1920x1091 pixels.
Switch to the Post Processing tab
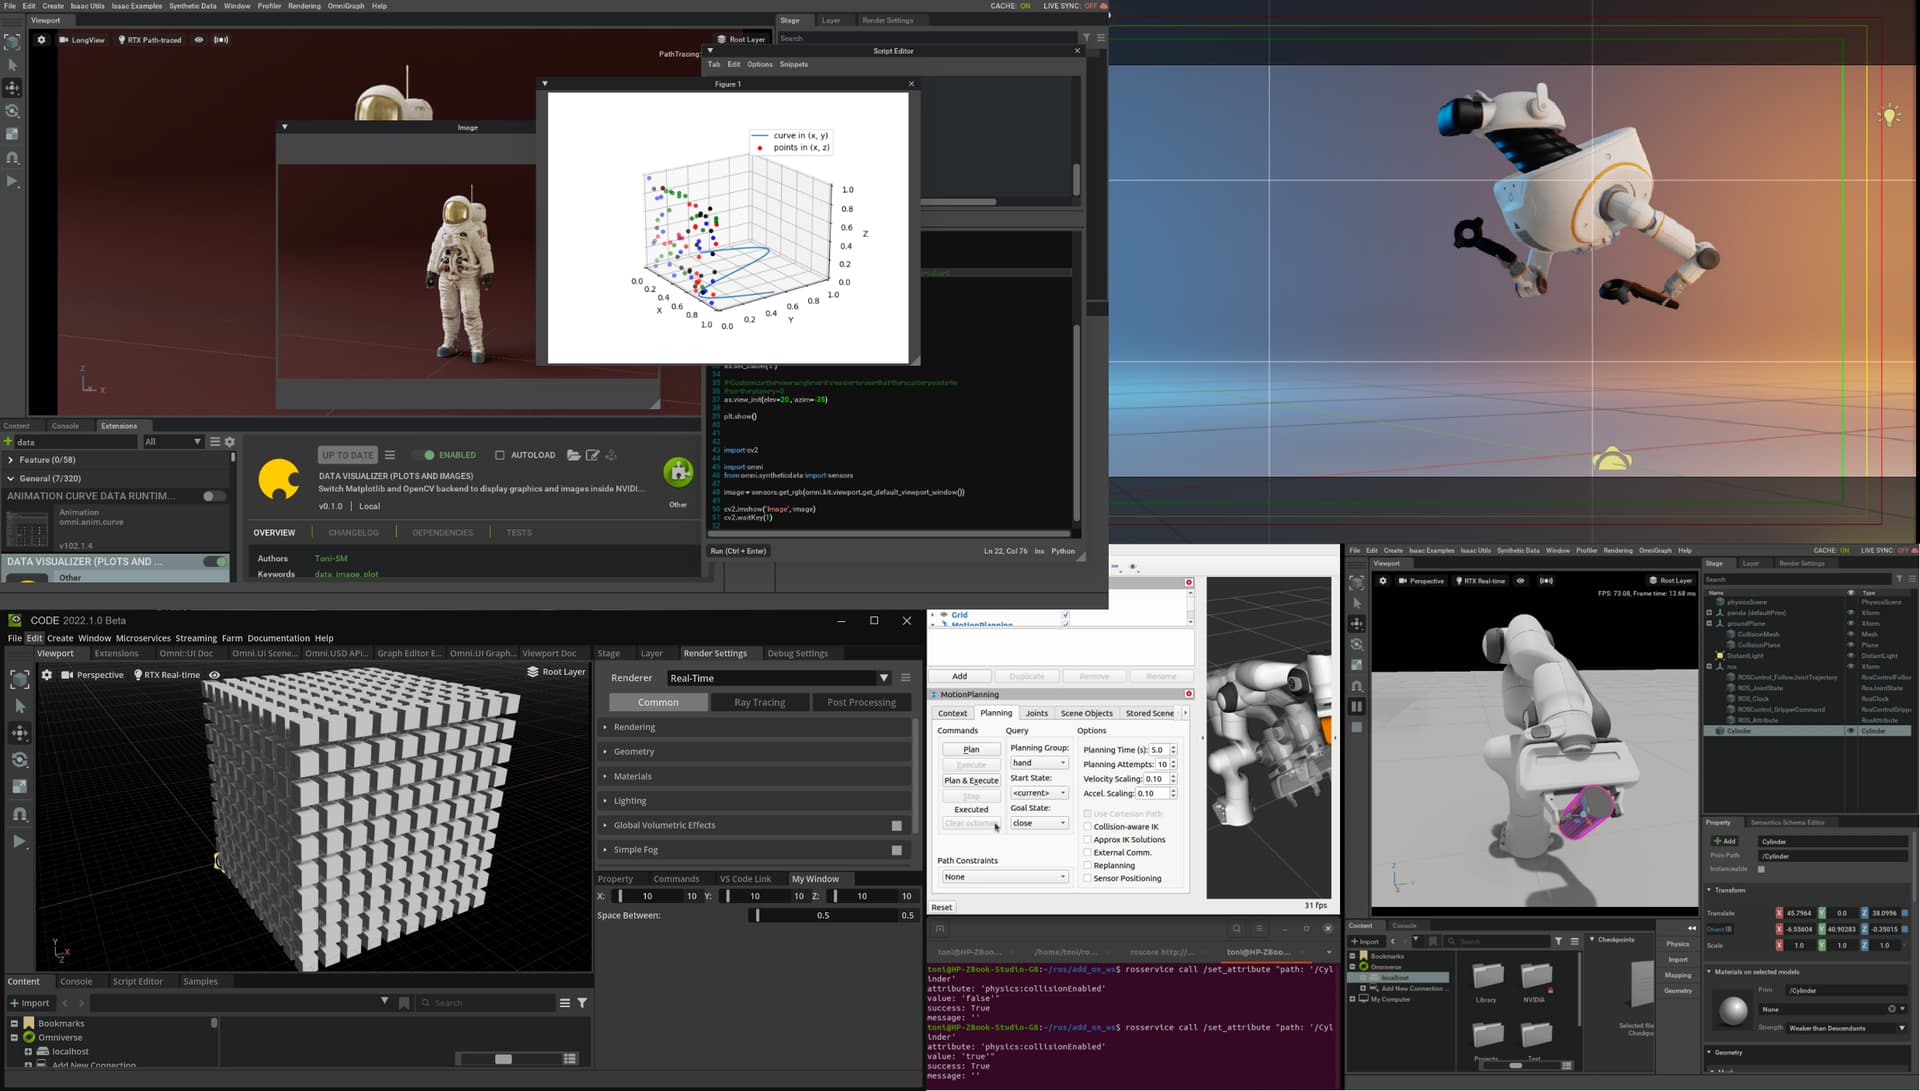(861, 703)
